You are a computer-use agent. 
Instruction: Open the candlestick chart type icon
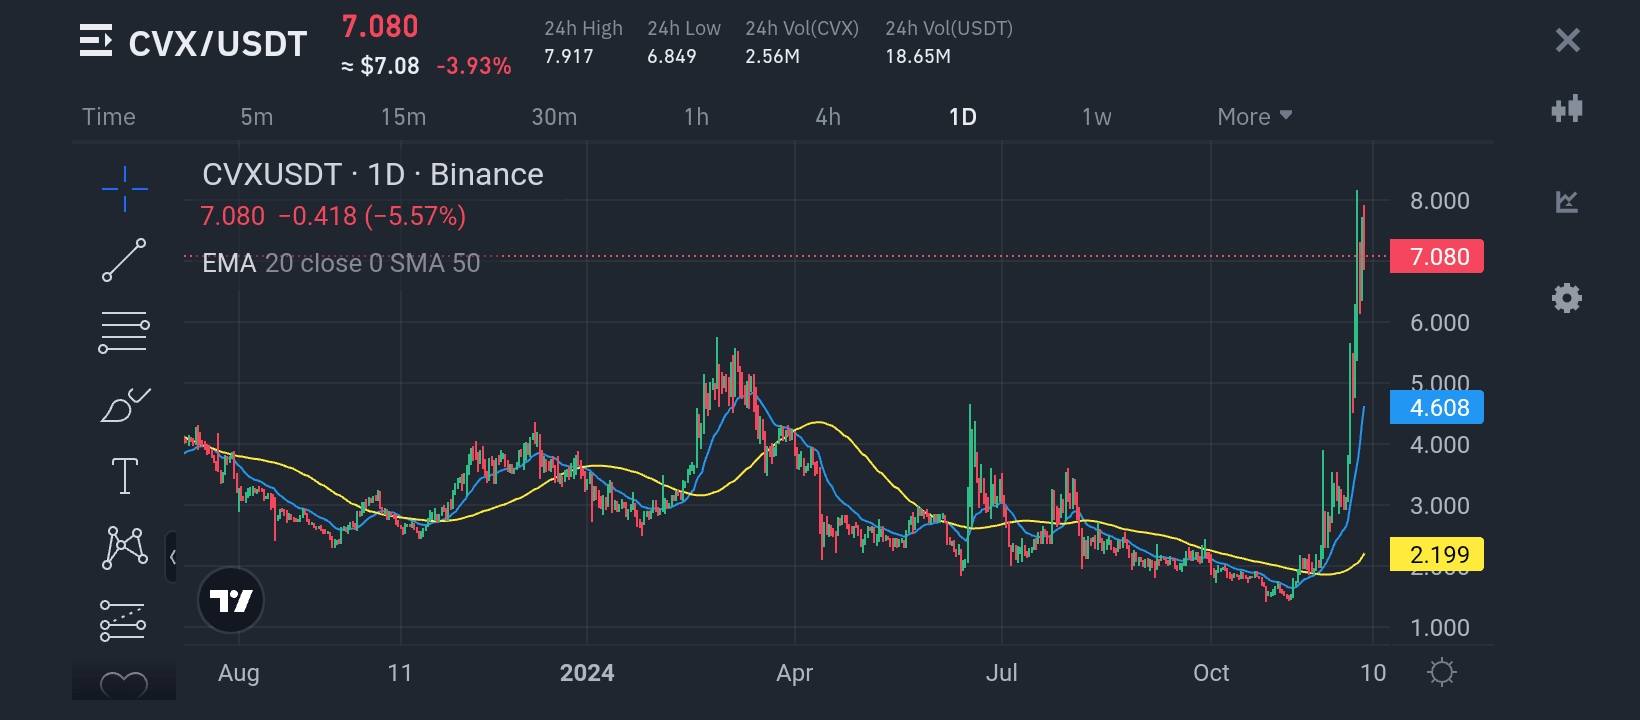pos(1567,108)
